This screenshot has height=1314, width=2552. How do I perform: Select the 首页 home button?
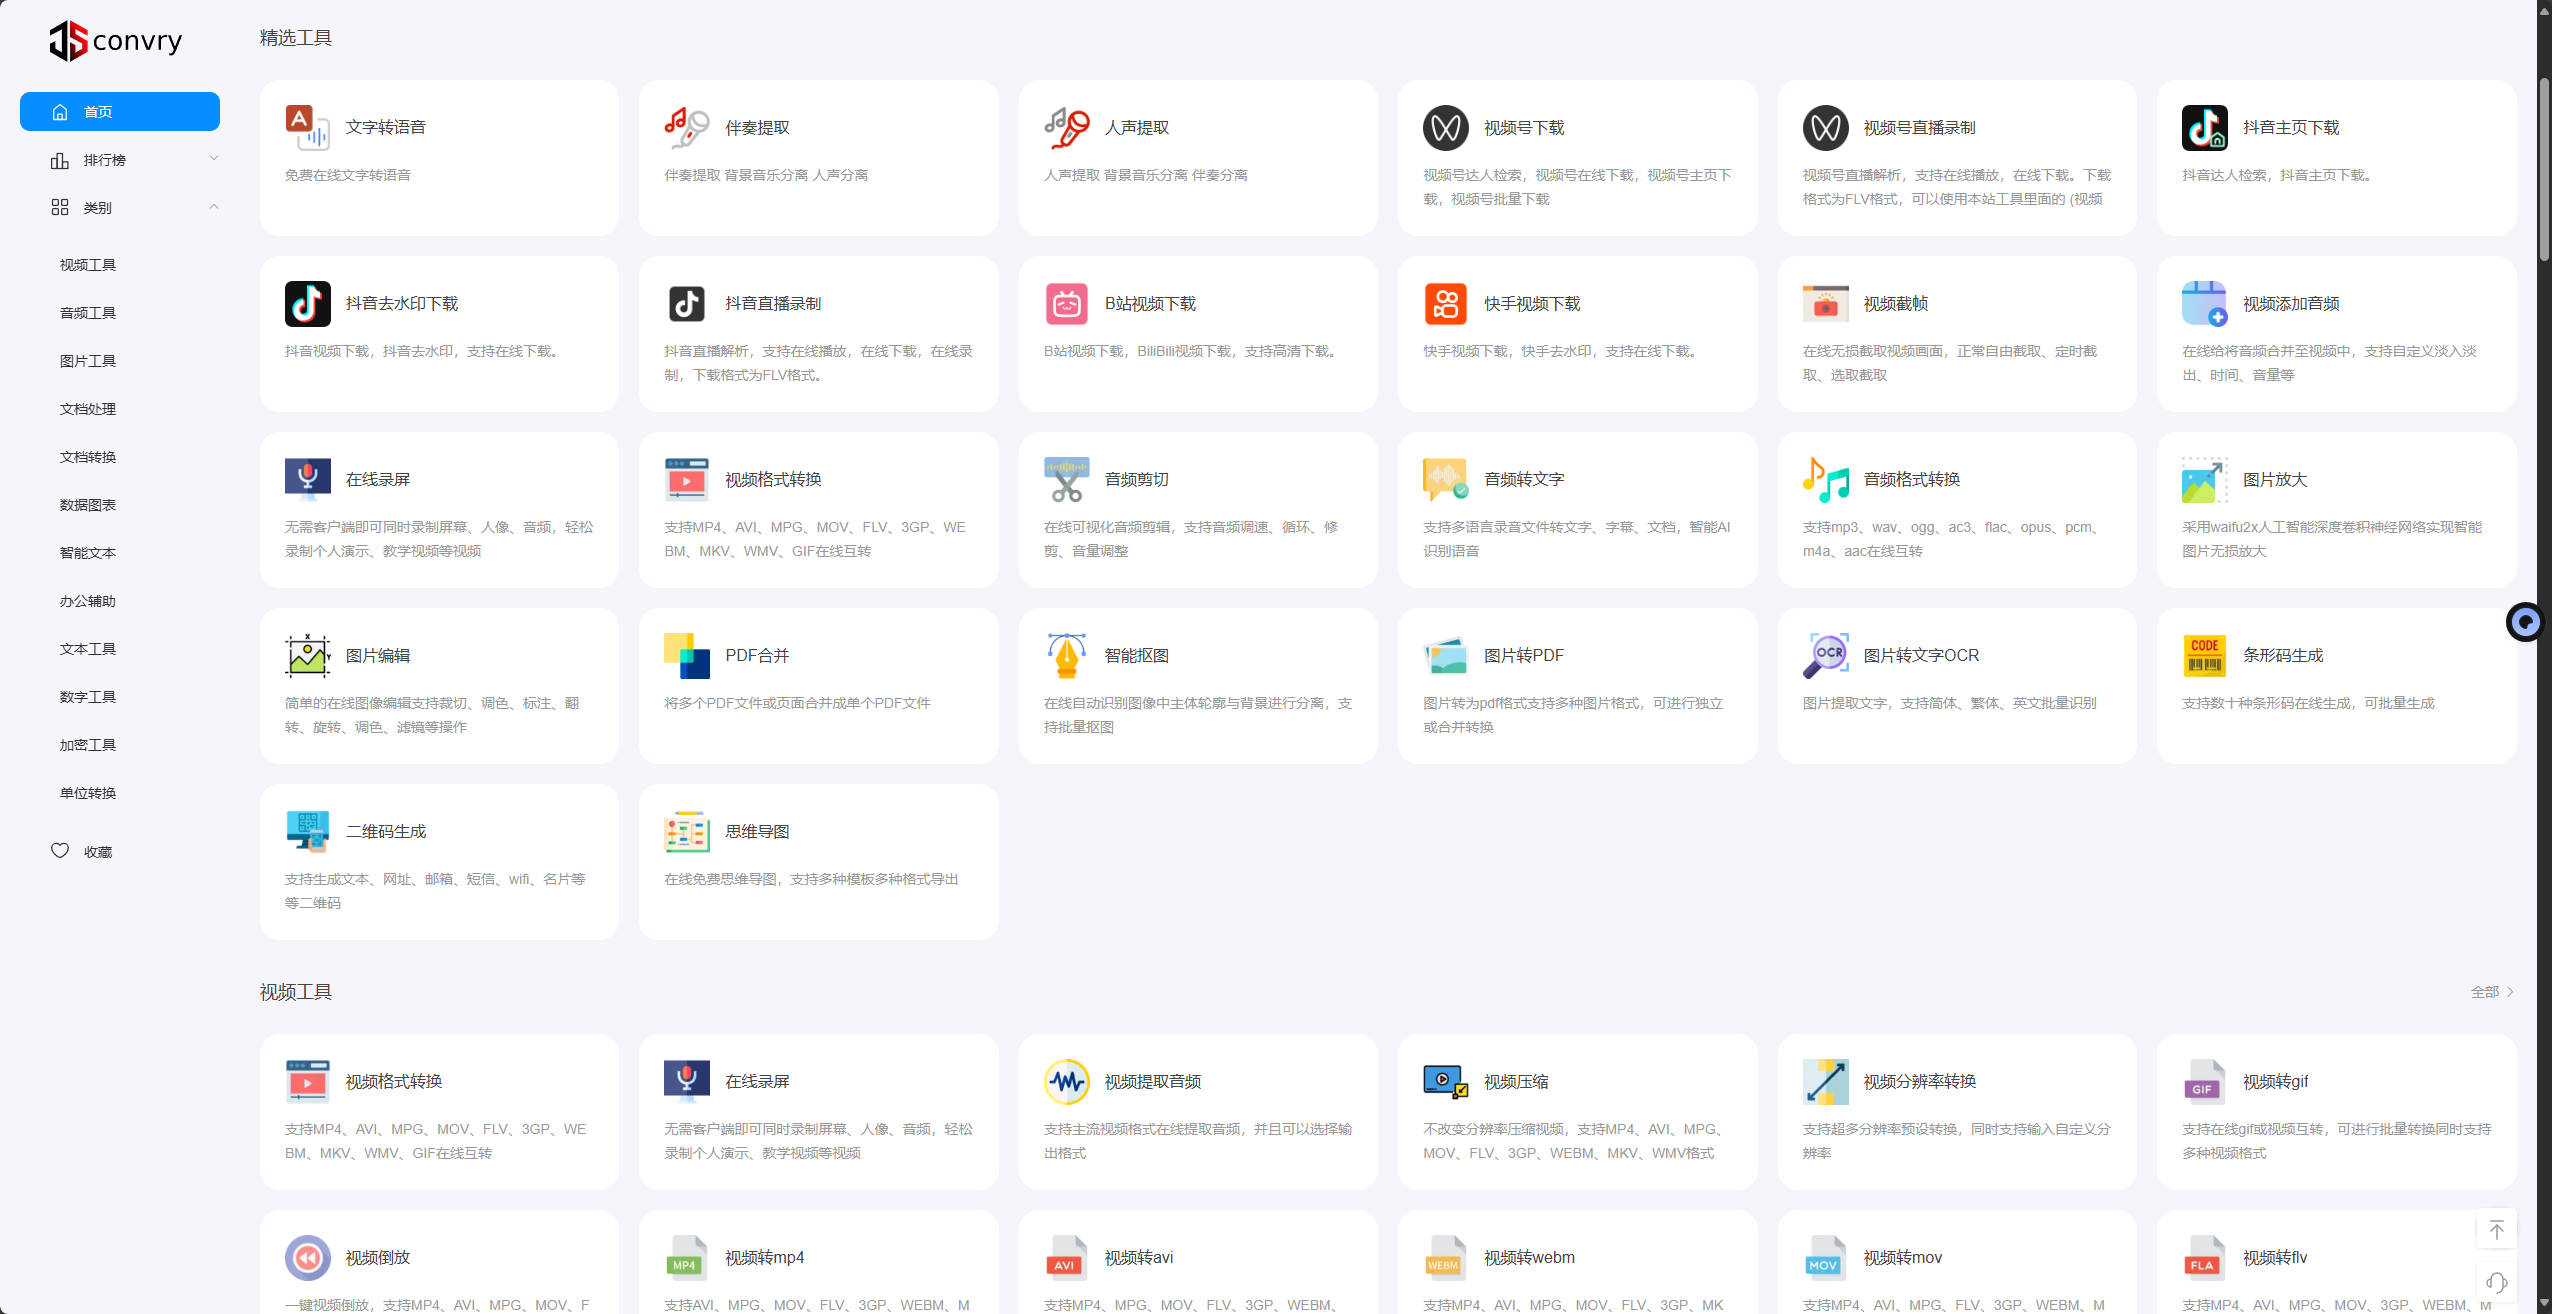tap(119, 111)
